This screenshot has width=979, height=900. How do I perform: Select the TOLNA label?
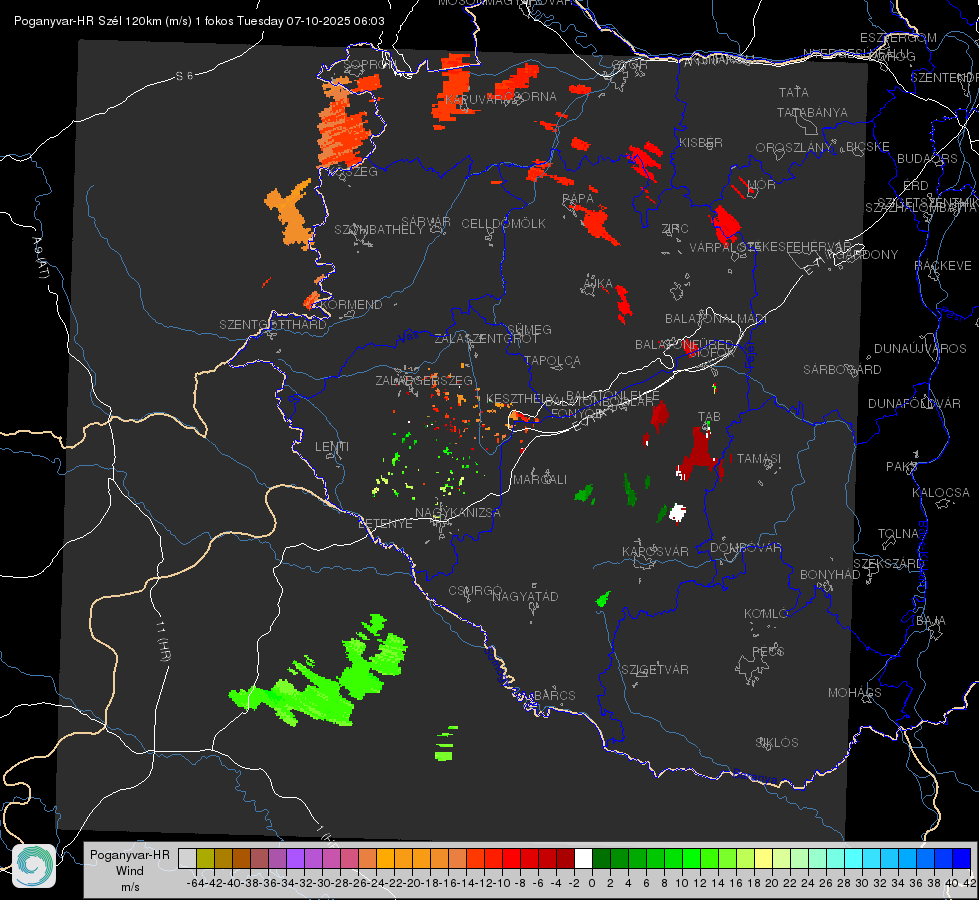click(x=898, y=534)
